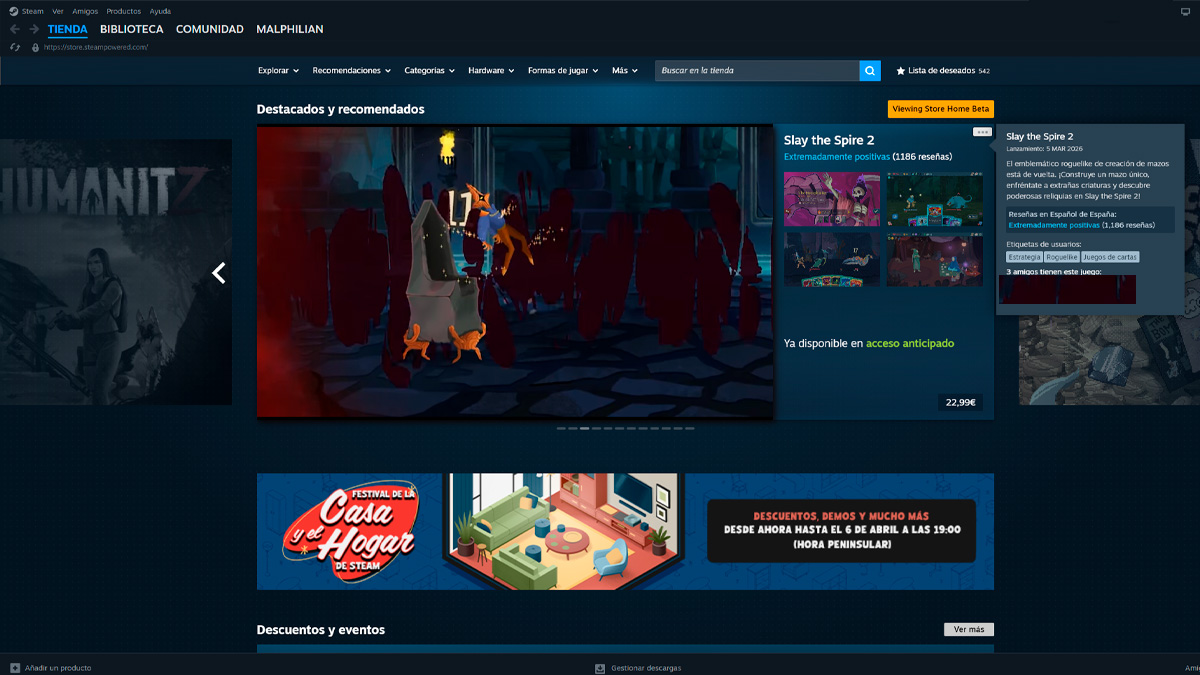
Task: Click Extremadamente positivas reviews link
Action: point(837,156)
